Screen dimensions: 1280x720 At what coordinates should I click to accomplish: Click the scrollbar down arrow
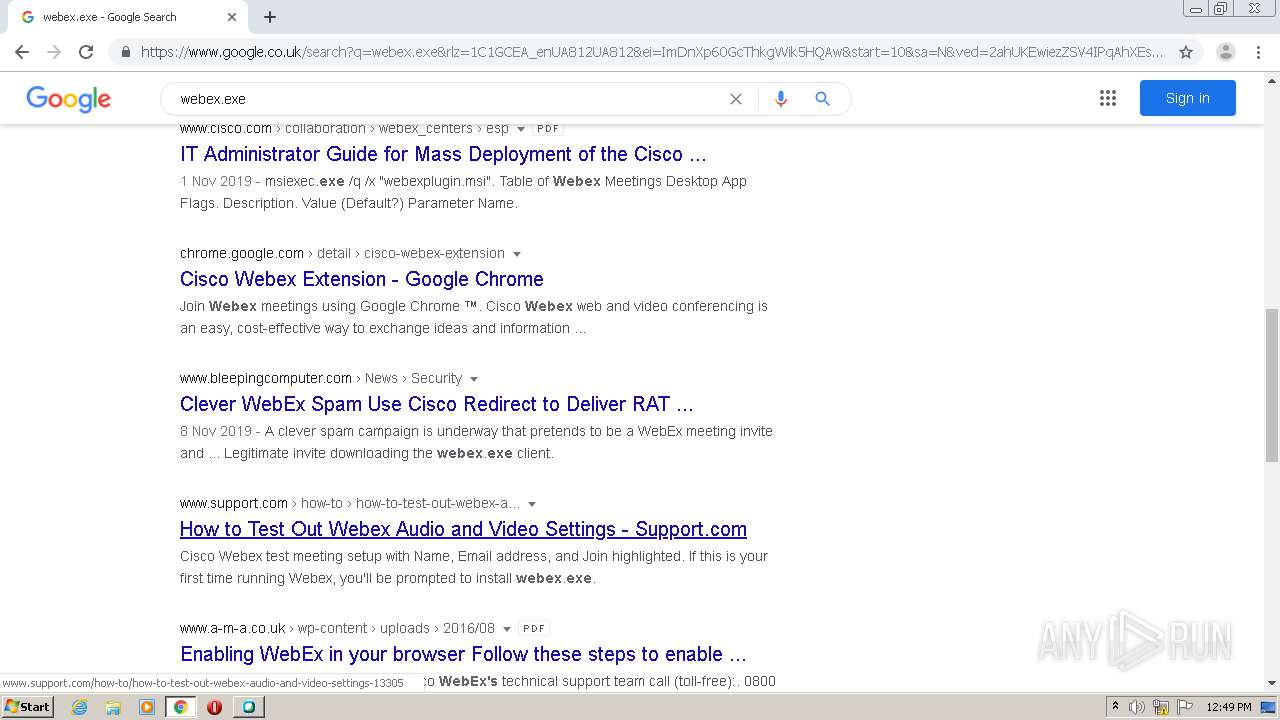click(x=1272, y=683)
